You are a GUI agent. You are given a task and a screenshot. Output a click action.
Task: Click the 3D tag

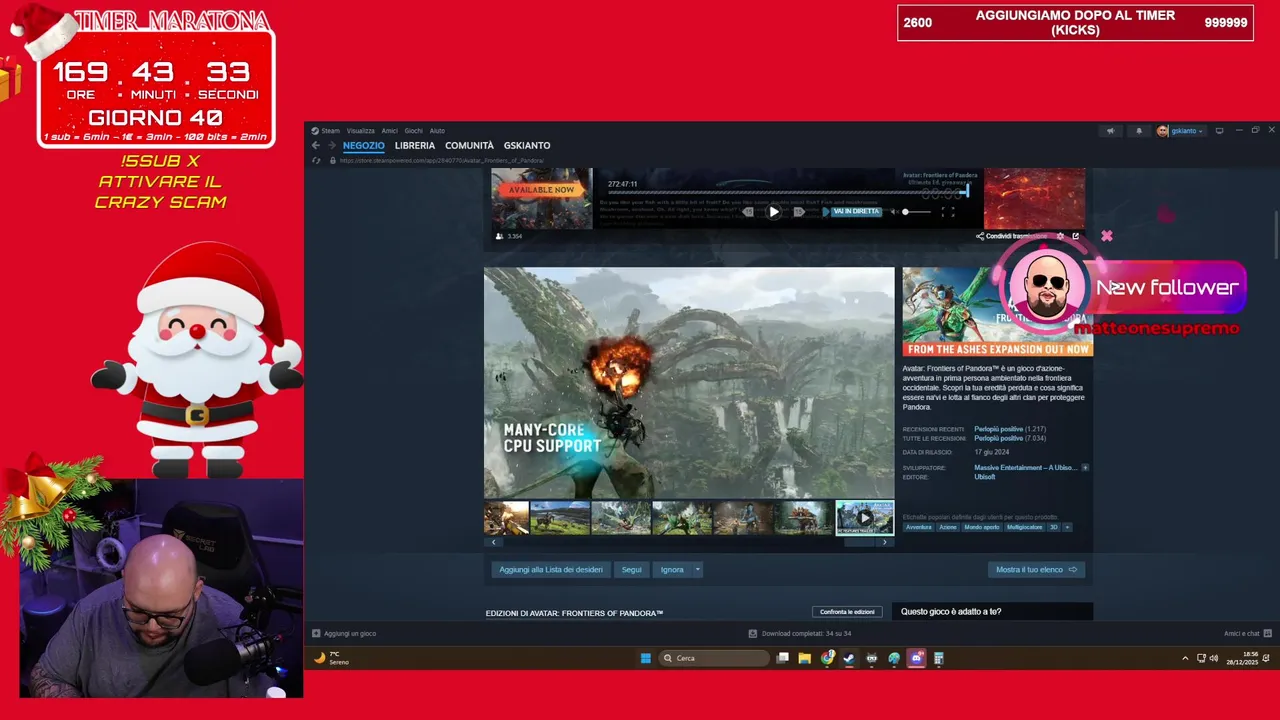(1054, 527)
